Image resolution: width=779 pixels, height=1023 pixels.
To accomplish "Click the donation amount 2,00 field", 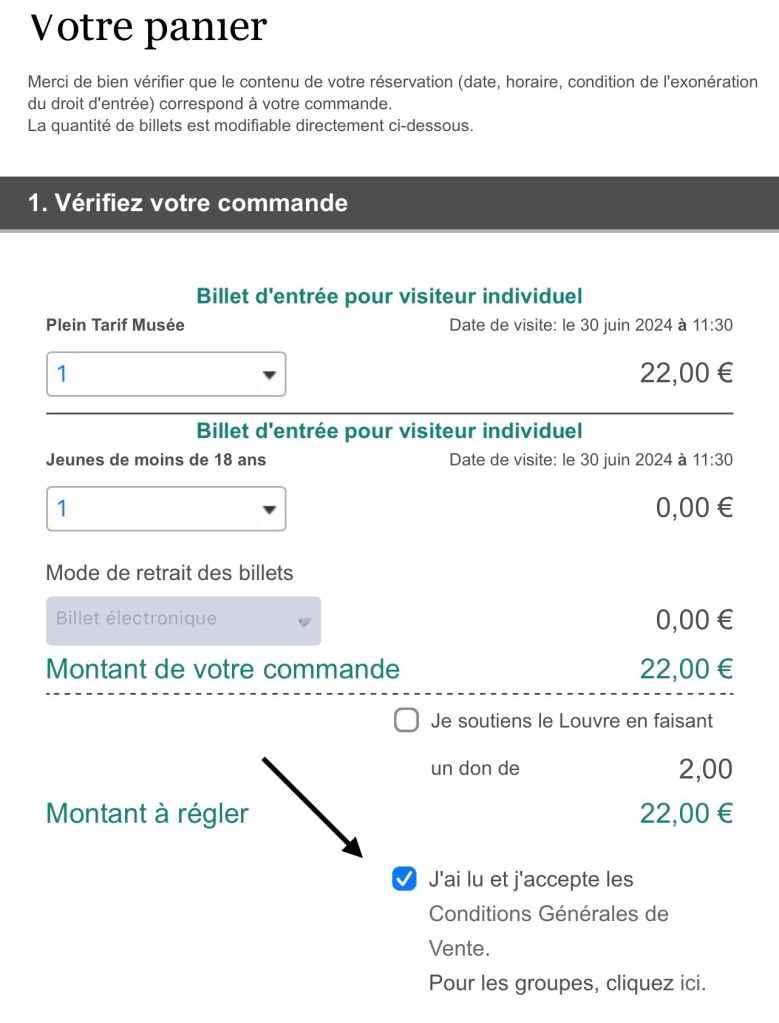I will point(705,769).
